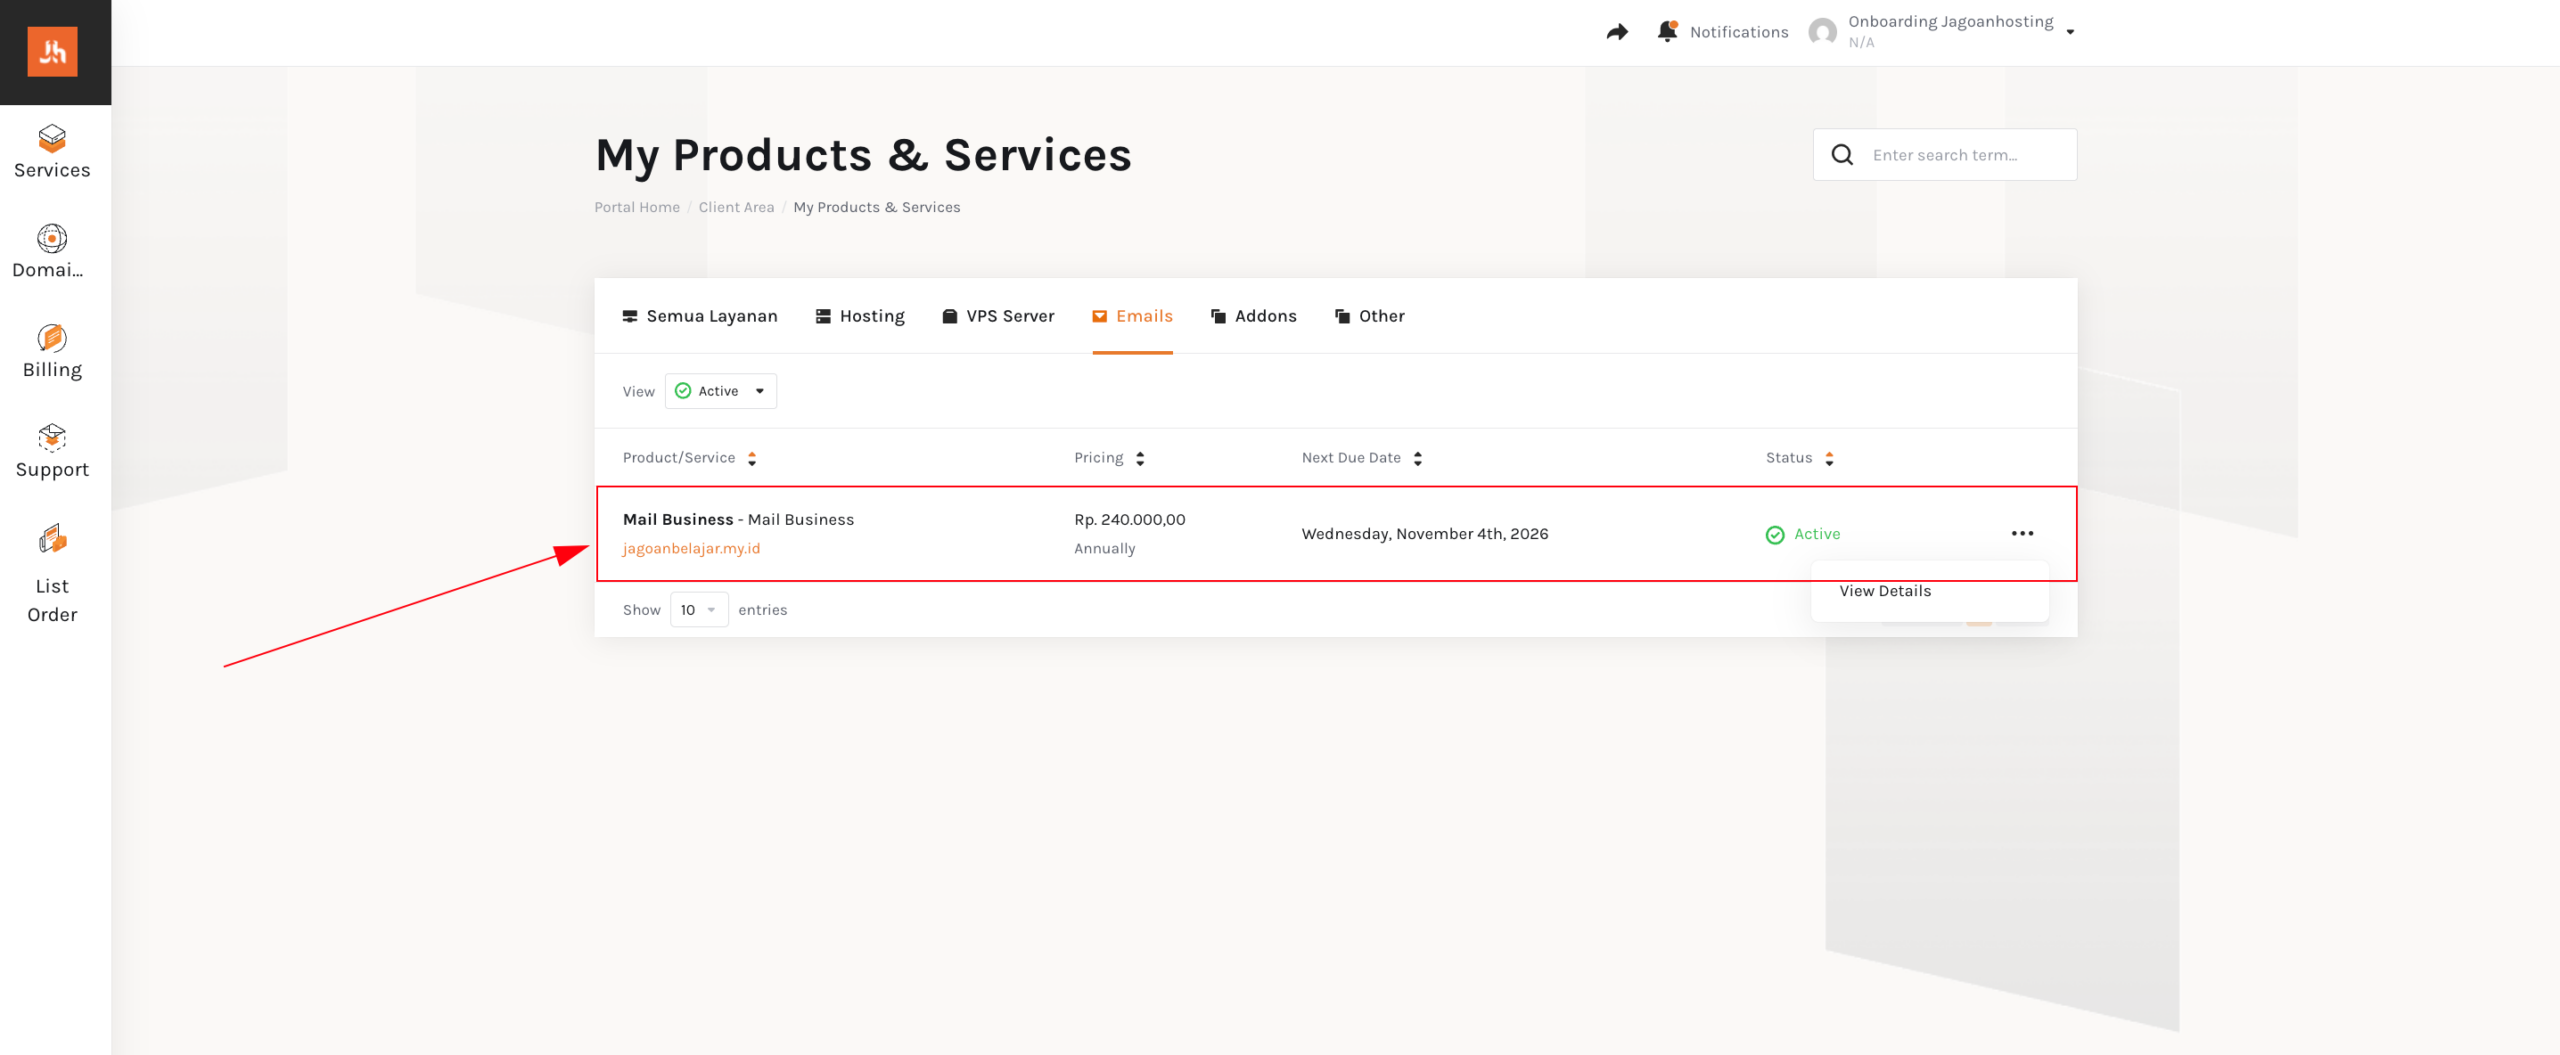Switch to the VPS Server tab
The width and height of the screenshot is (2560, 1055).
click(x=998, y=316)
